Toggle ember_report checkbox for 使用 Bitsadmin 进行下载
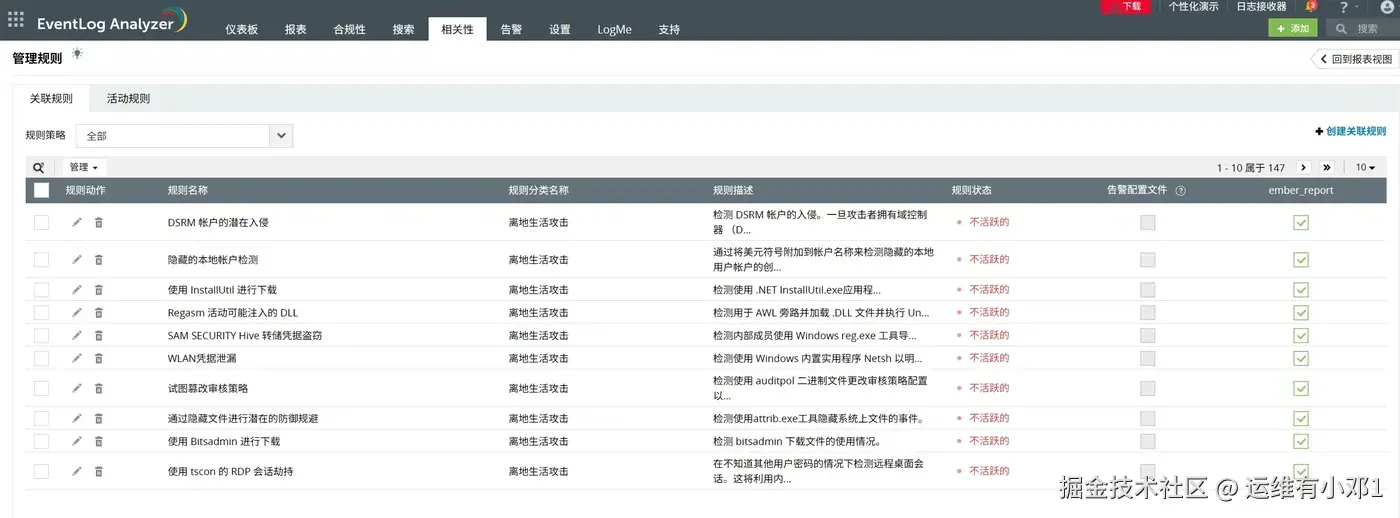Image resolution: width=1400 pixels, height=518 pixels. pyautogui.click(x=1301, y=441)
